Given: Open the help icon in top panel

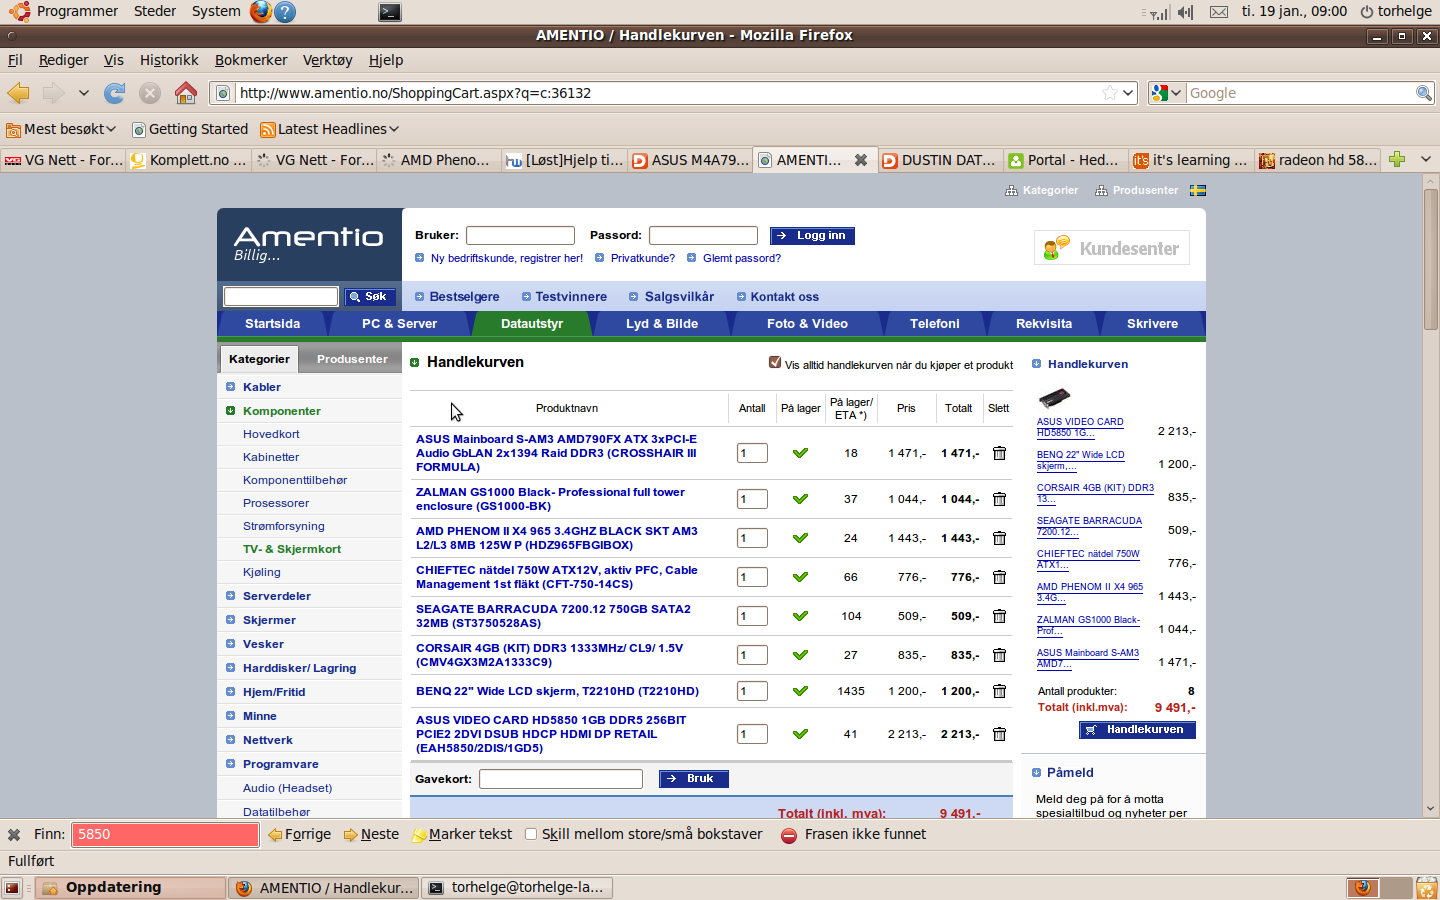Looking at the screenshot, I should click(285, 11).
